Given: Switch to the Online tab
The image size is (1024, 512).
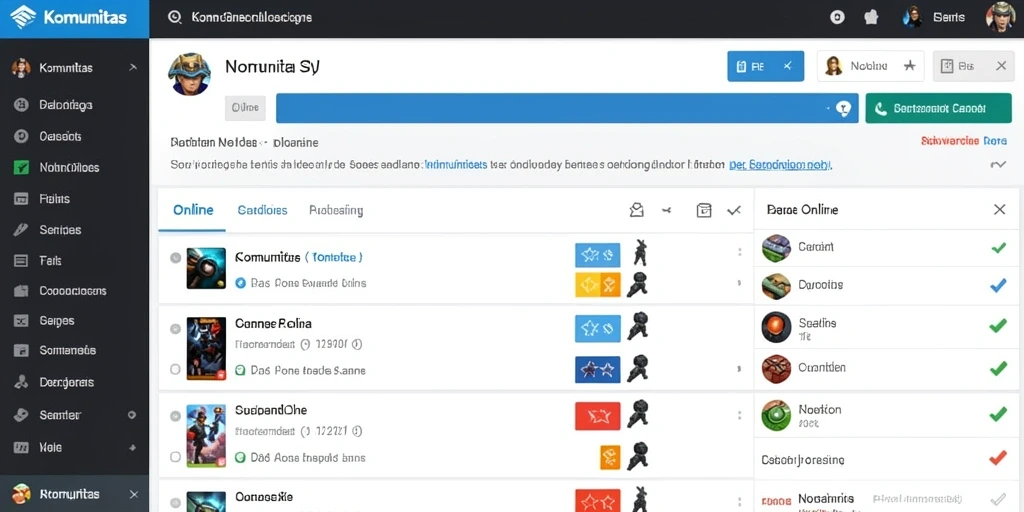Looking at the screenshot, I should pos(193,210).
